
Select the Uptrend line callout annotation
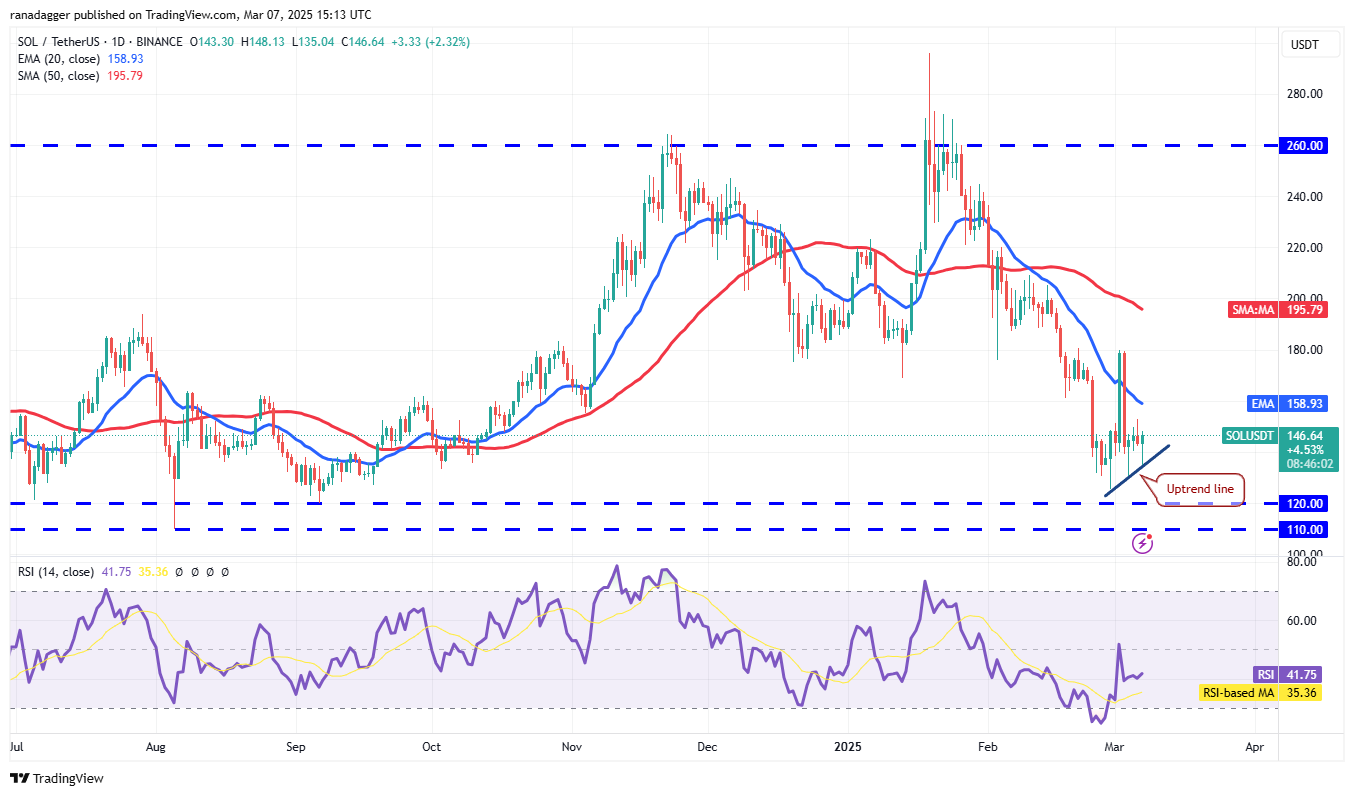pyautogui.click(x=1200, y=490)
